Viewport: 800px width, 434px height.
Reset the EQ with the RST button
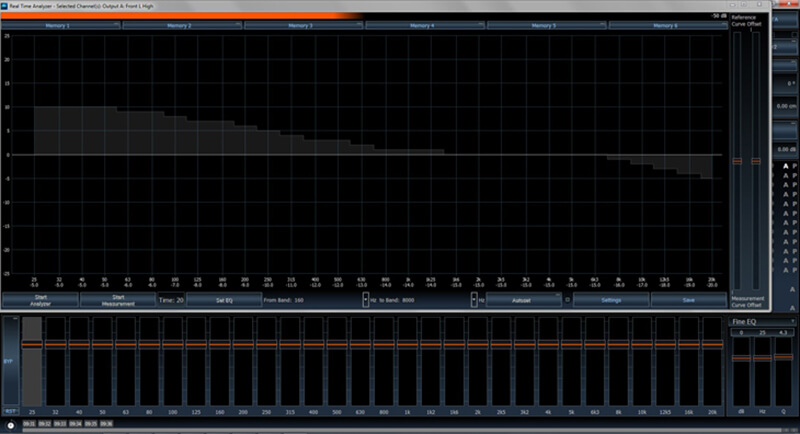coord(10,411)
